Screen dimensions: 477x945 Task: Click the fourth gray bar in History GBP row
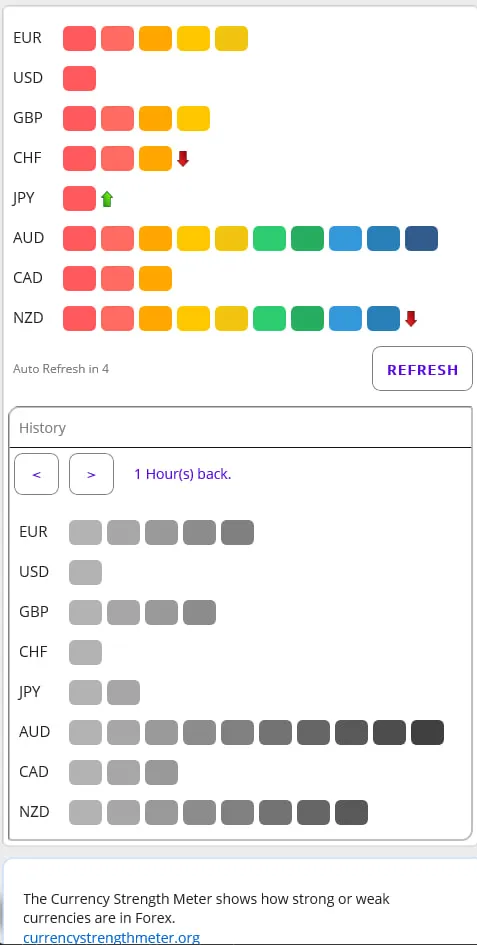(x=200, y=612)
